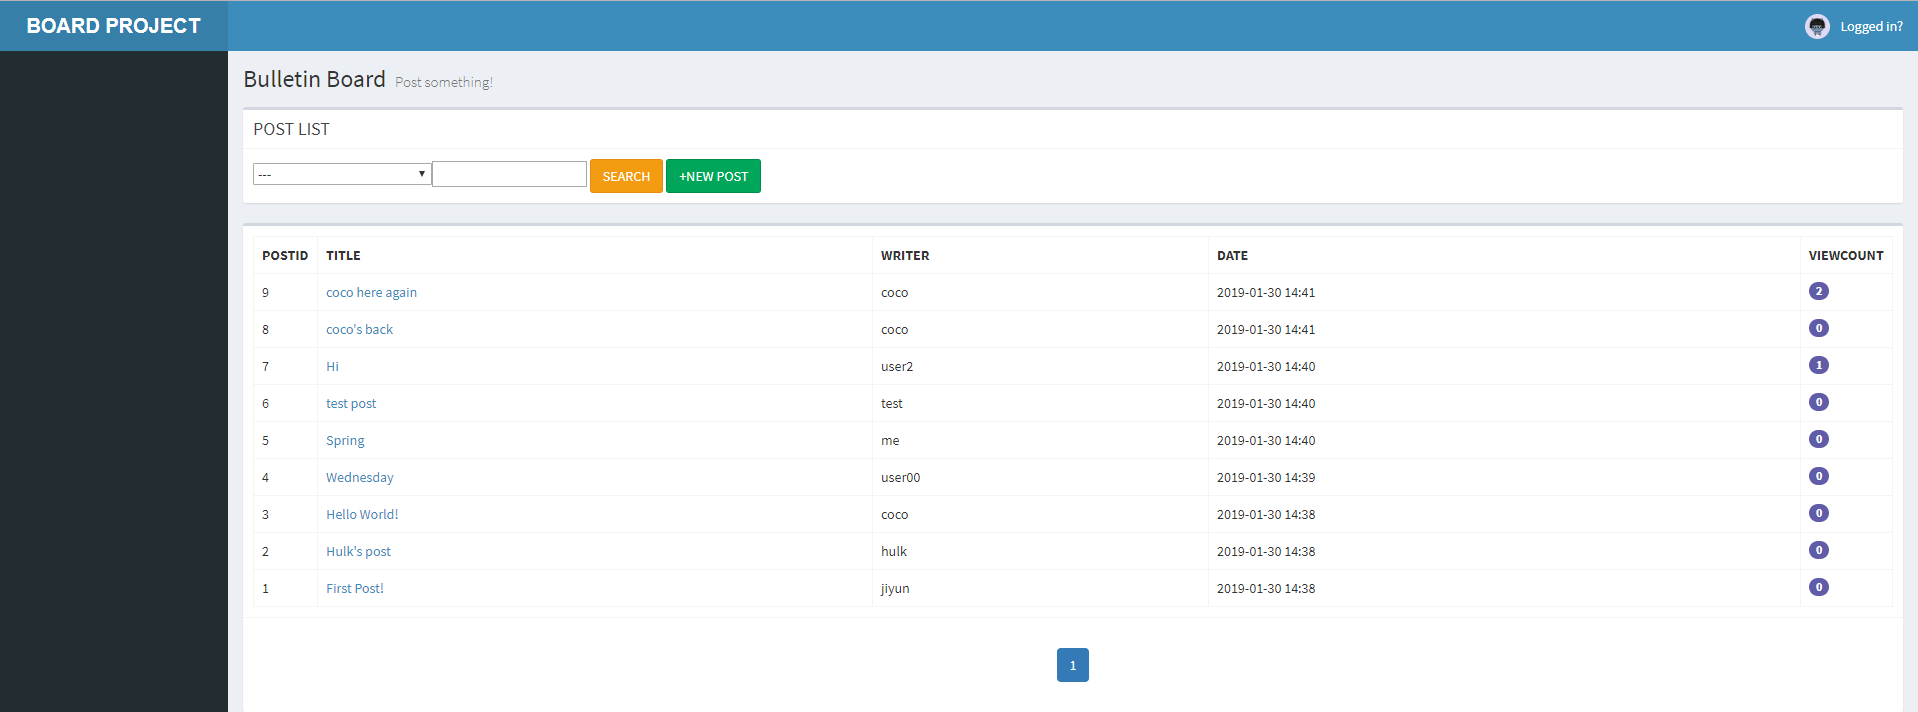Click view count badge of 'Hello World!' row

(x=1819, y=513)
